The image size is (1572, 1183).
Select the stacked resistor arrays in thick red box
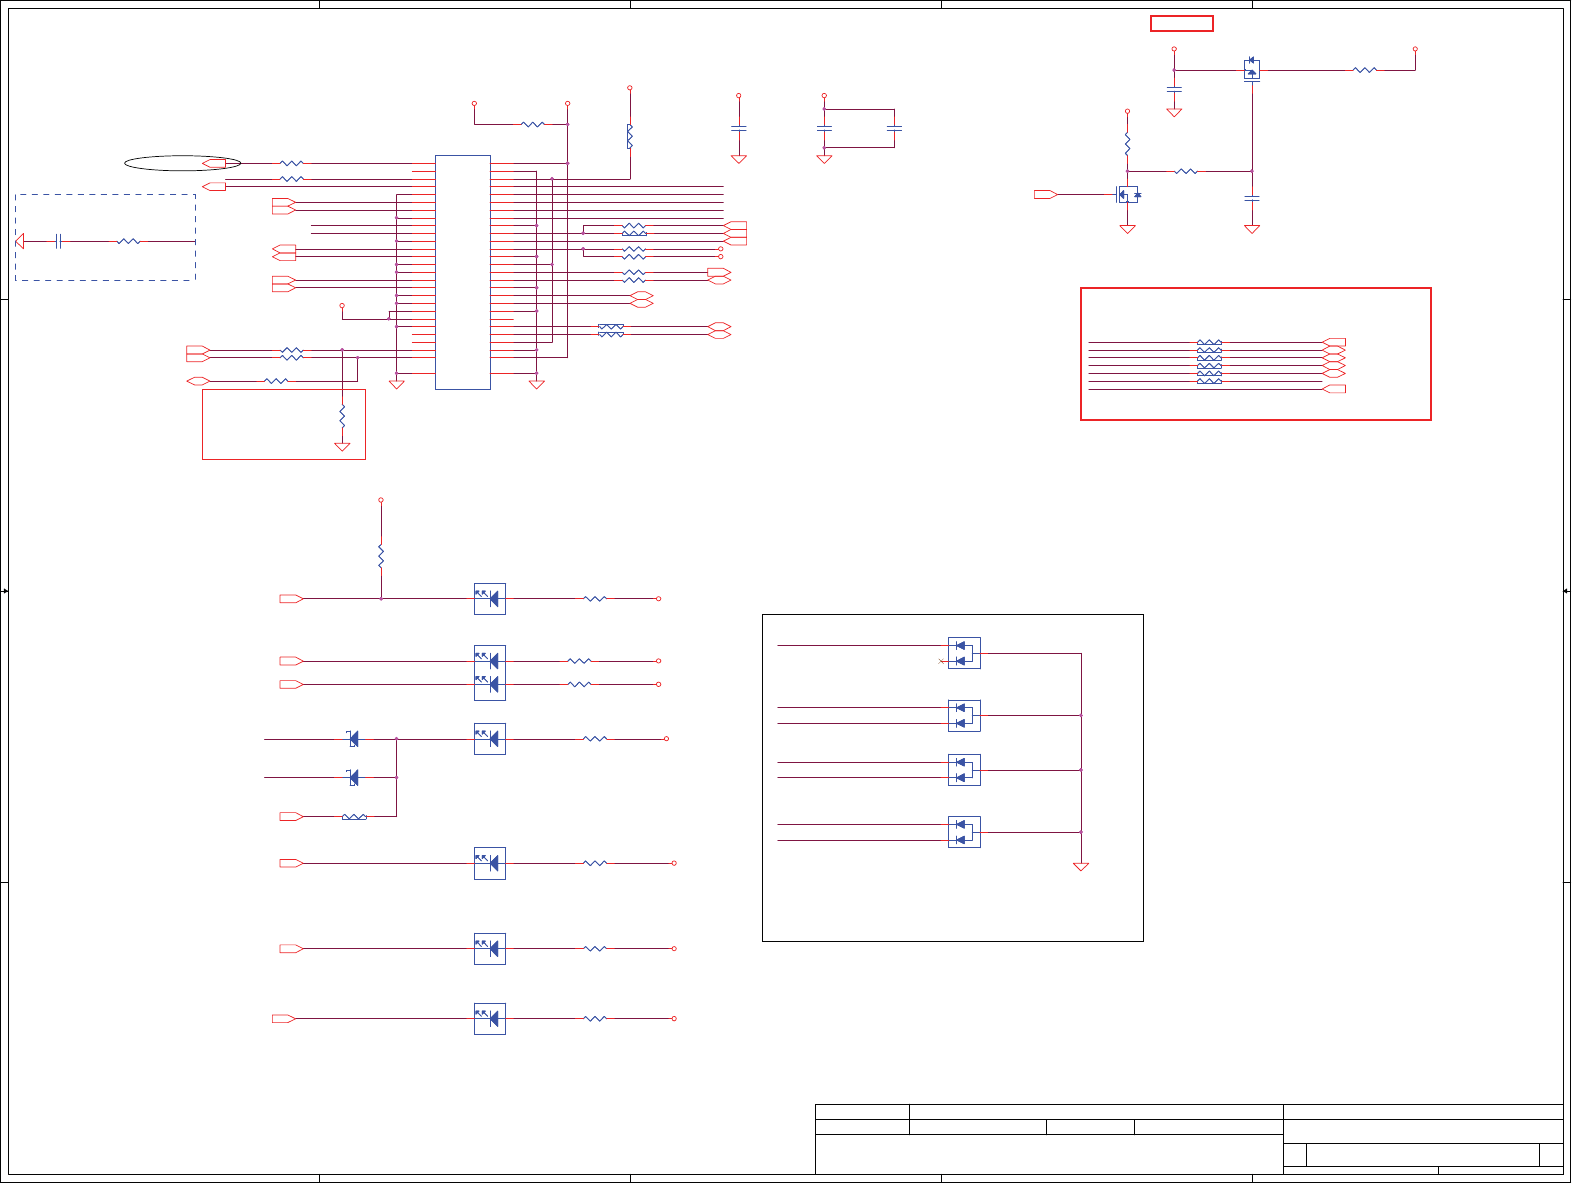click(x=1209, y=362)
